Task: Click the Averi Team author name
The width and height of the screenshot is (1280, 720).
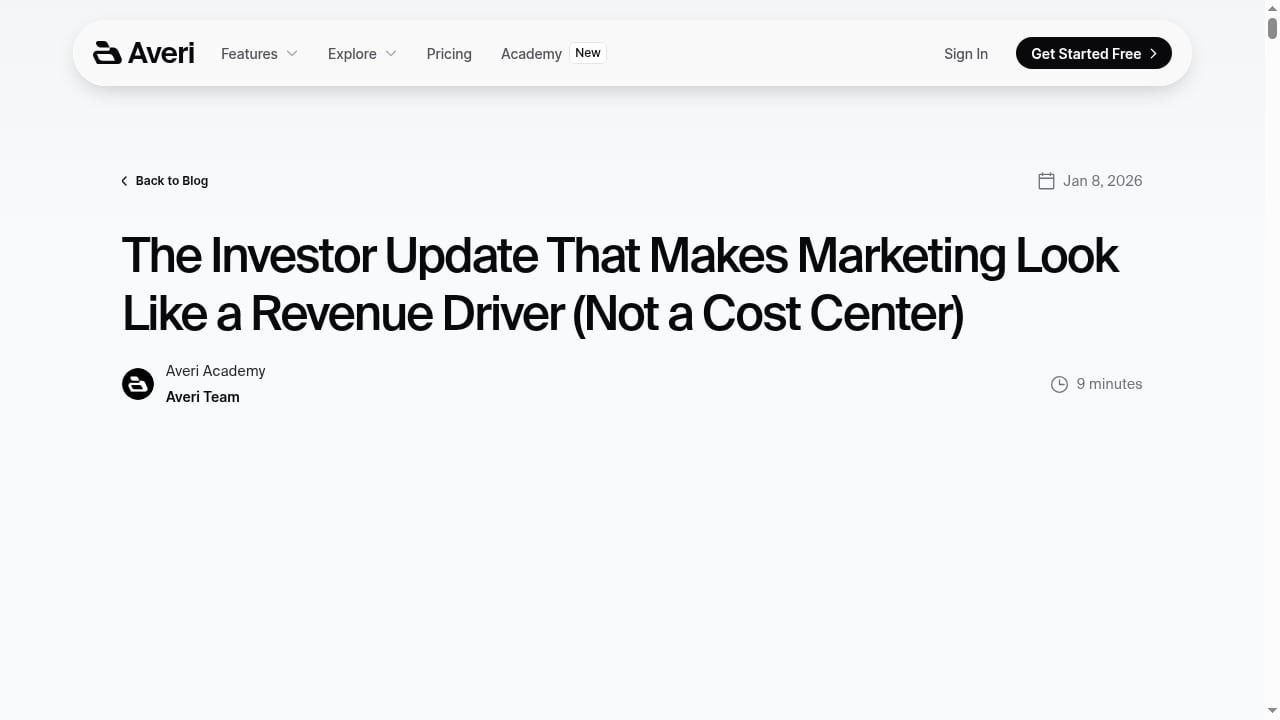Action: pyautogui.click(x=203, y=397)
